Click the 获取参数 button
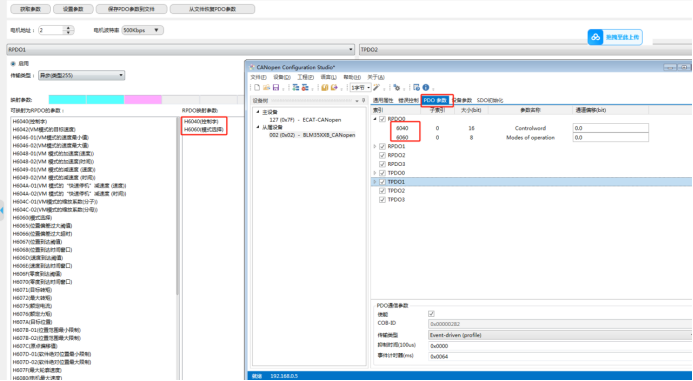The height and width of the screenshot is (381, 693). pyautogui.click(x=30, y=9)
